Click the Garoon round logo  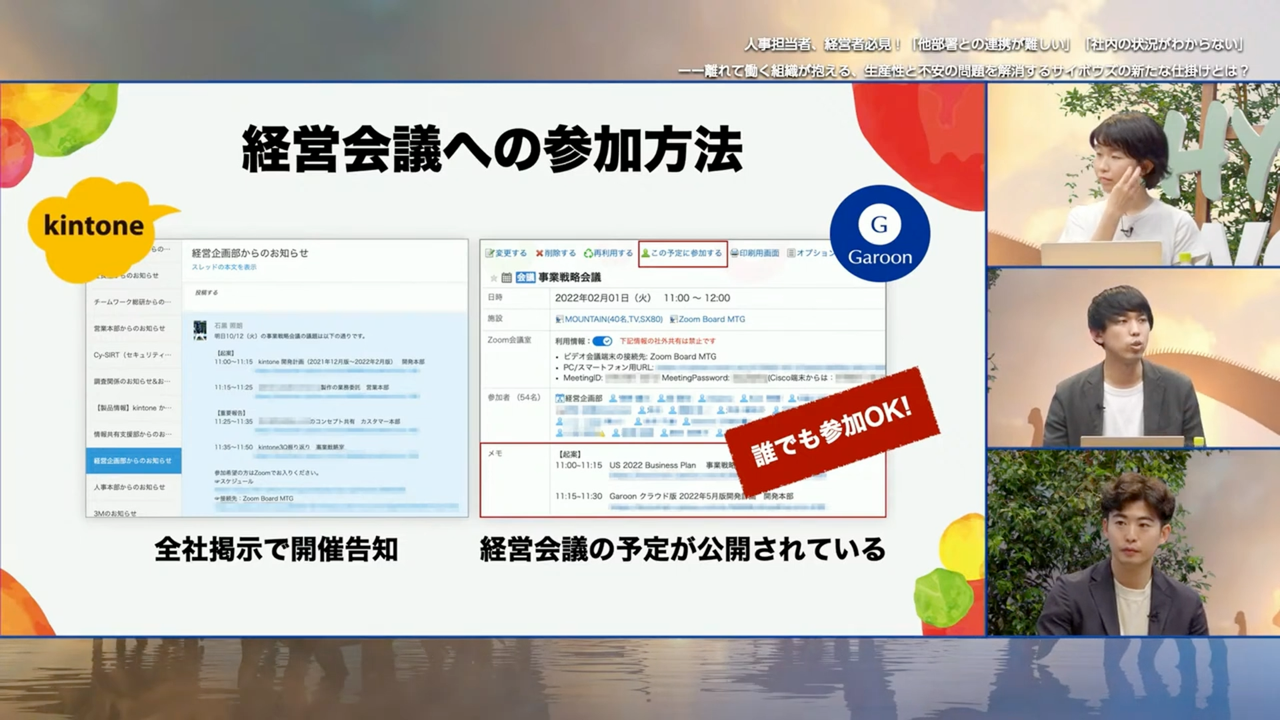(x=880, y=234)
